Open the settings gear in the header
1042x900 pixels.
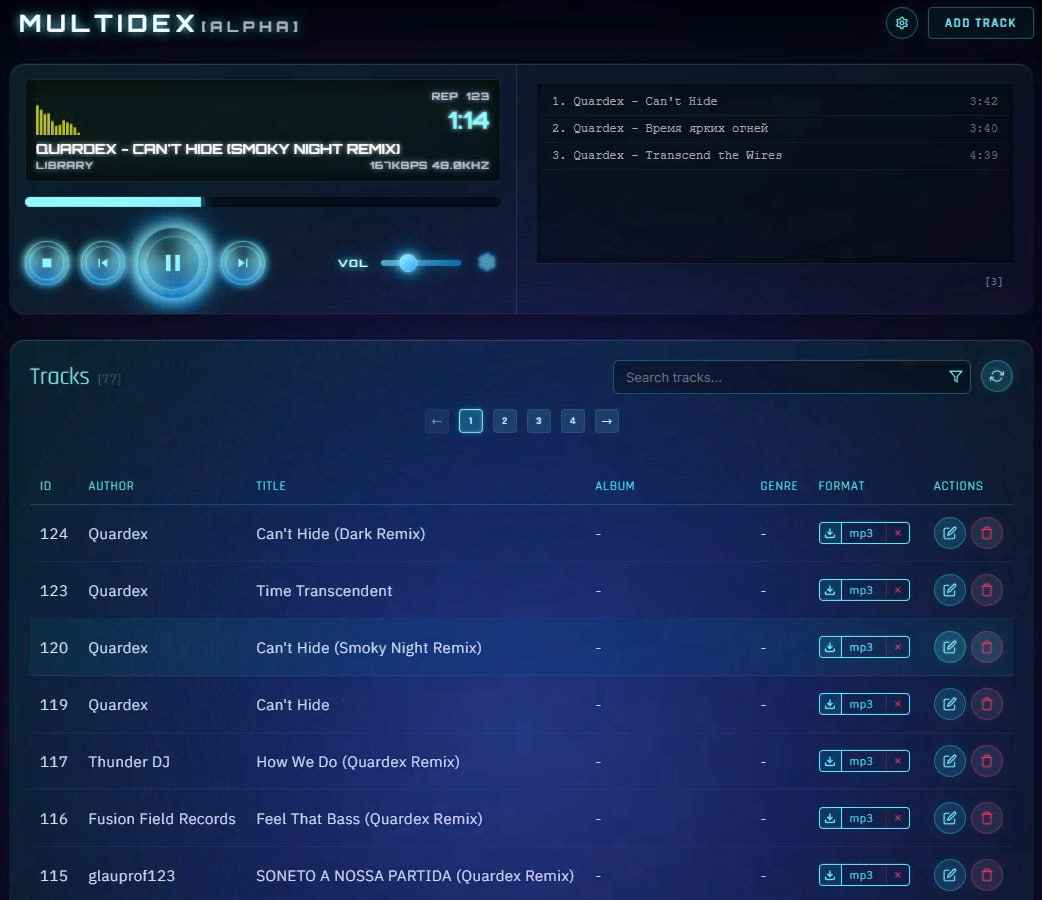(901, 22)
